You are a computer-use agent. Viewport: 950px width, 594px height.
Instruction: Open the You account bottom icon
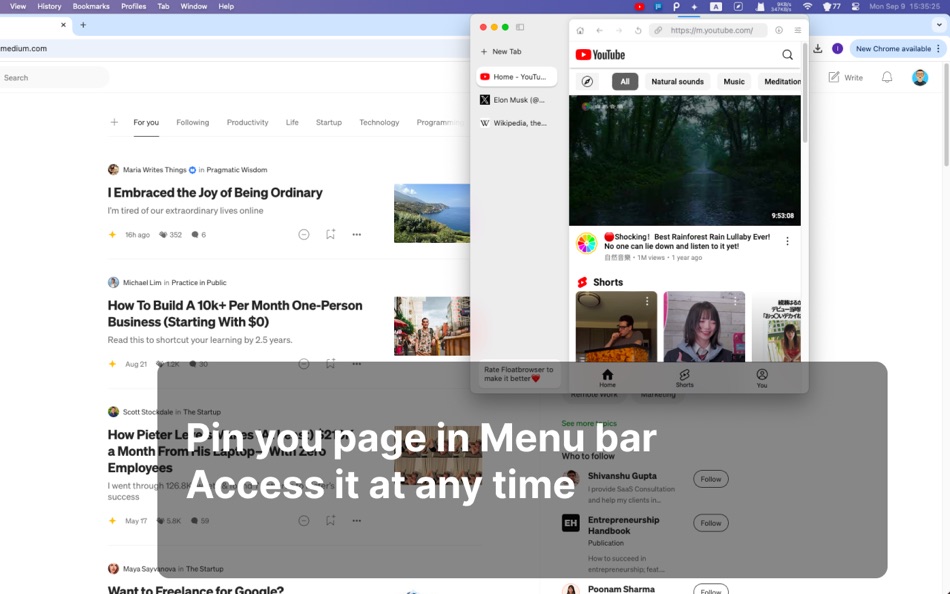[x=762, y=378]
